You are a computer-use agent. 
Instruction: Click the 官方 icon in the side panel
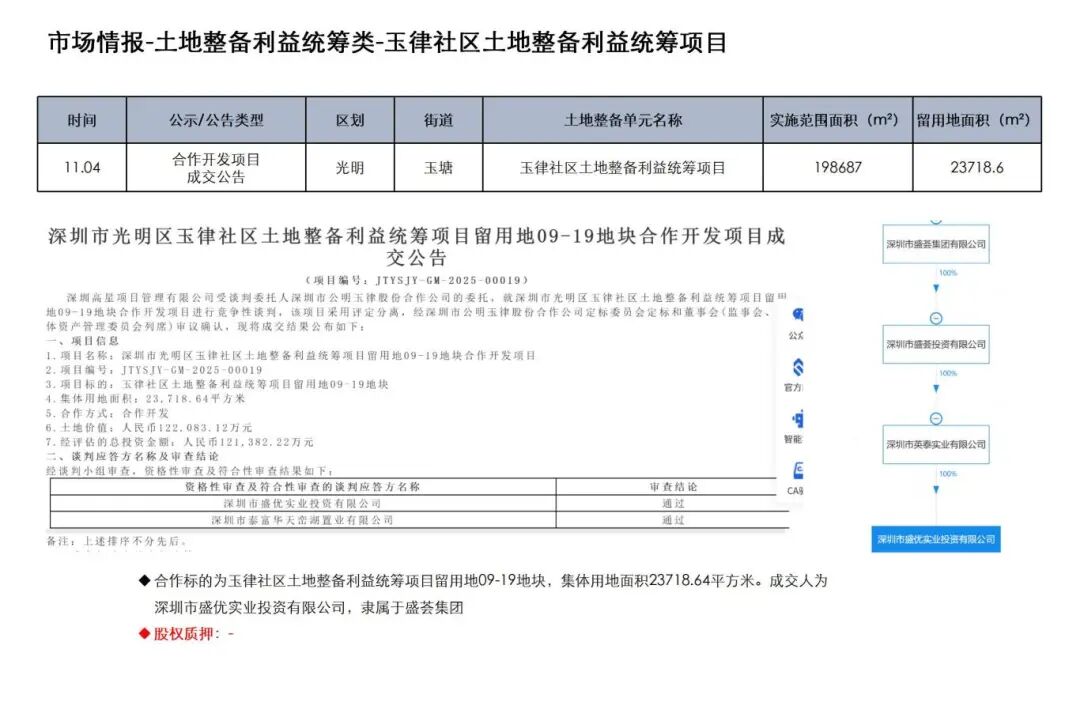click(x=797, y=368)
